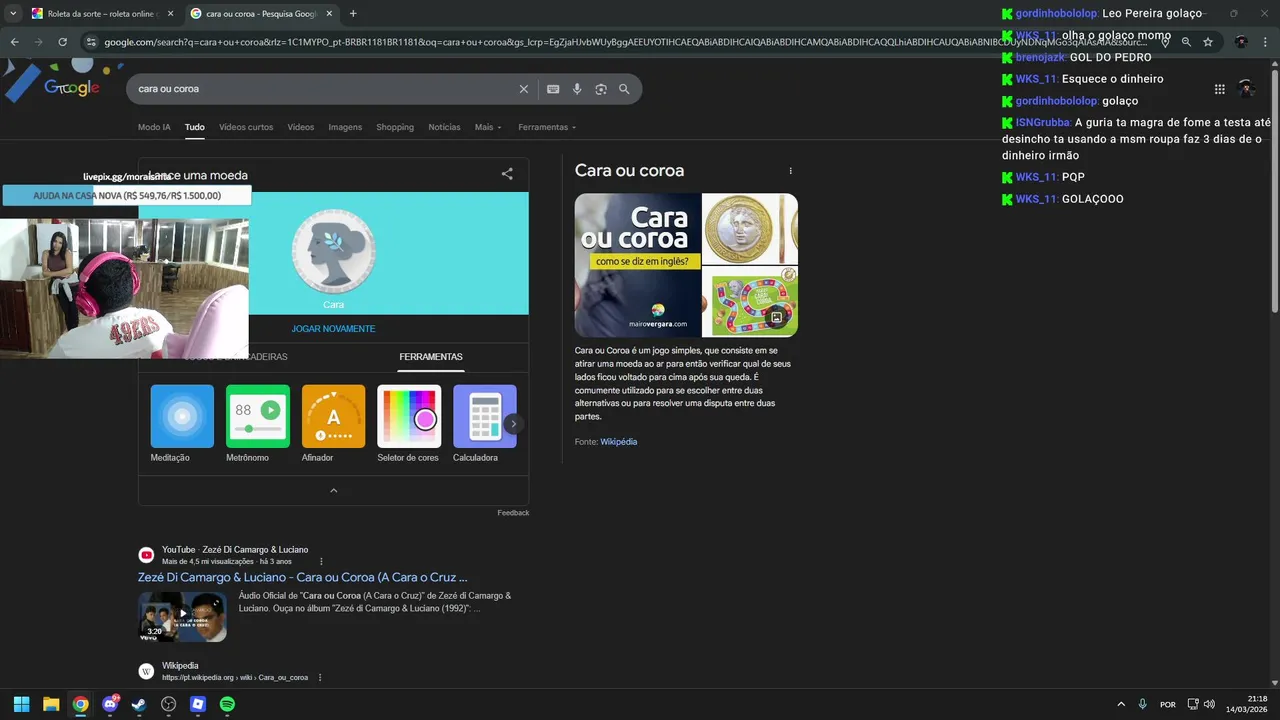The height and width of the screenshot is (720, 1280).
Task: Open the Google account profile avatar
Action: (x=1246, y=89)
